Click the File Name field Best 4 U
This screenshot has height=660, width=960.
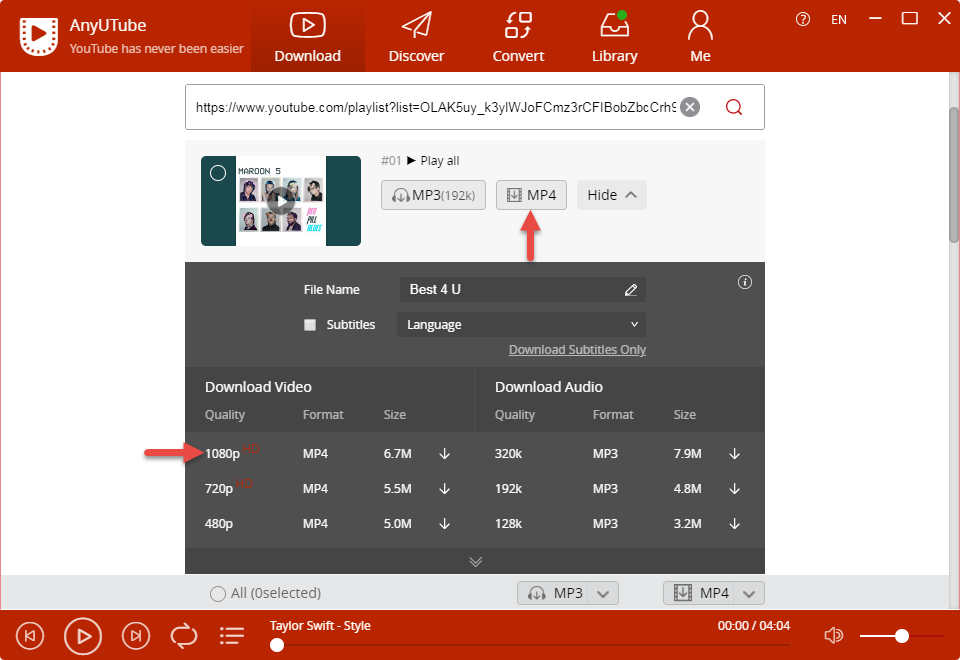pyautogui.click(x=523, y=290)
